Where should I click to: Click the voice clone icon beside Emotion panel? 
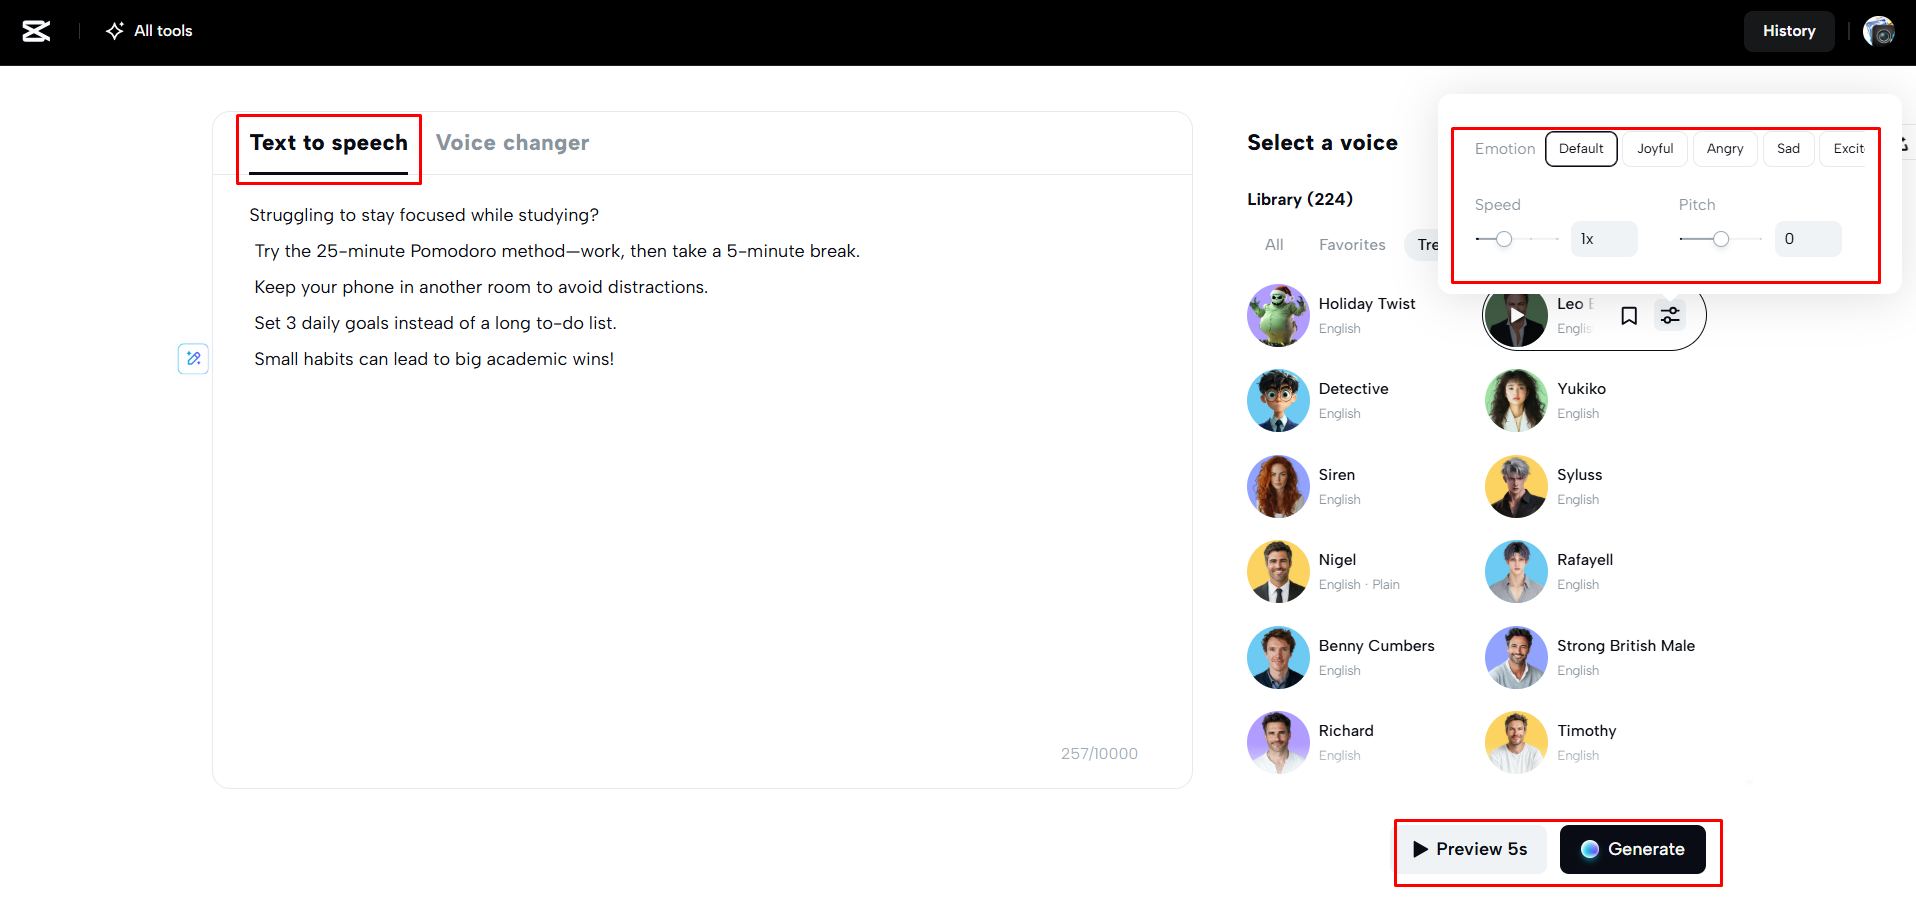click(x=1904, y=143)
